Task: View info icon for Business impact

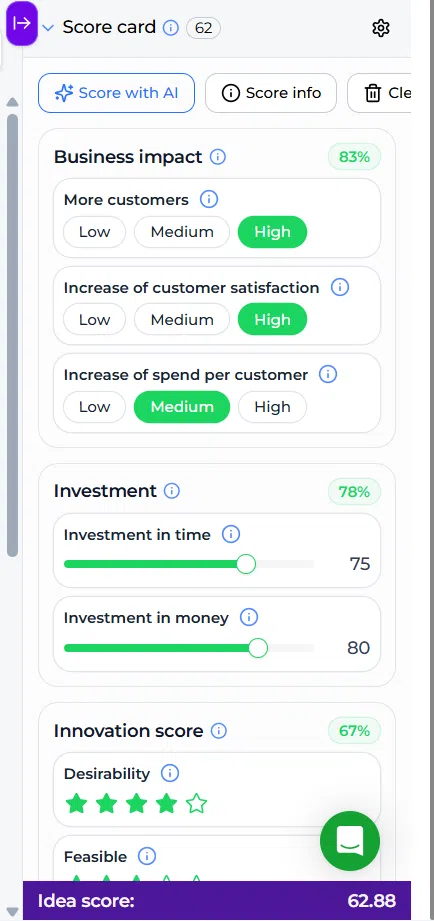Action: (x=218, y=157)
